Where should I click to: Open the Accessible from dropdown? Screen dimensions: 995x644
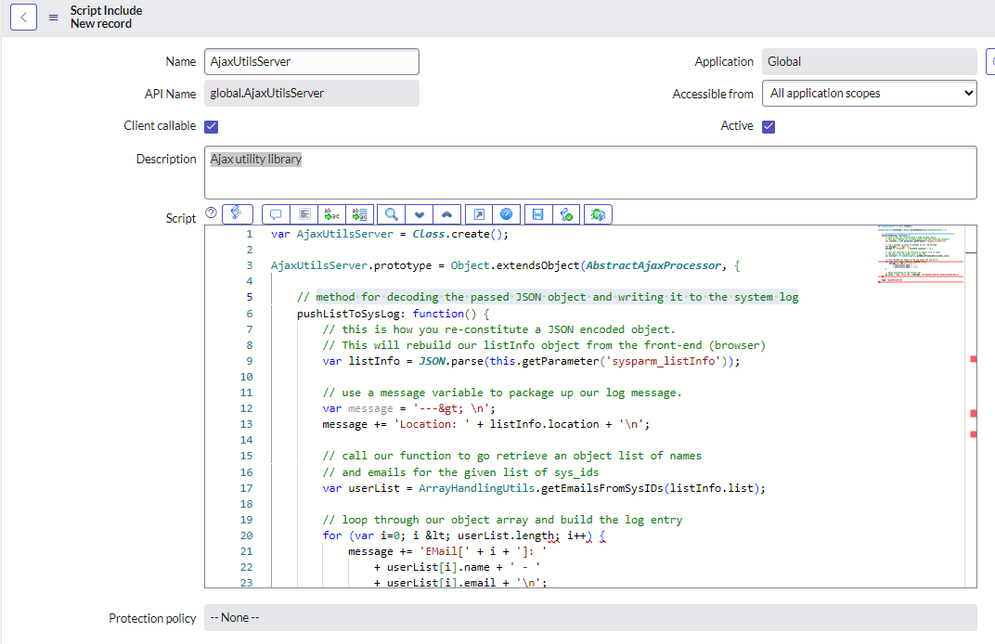pyautogui.click(x=869, y=93)
